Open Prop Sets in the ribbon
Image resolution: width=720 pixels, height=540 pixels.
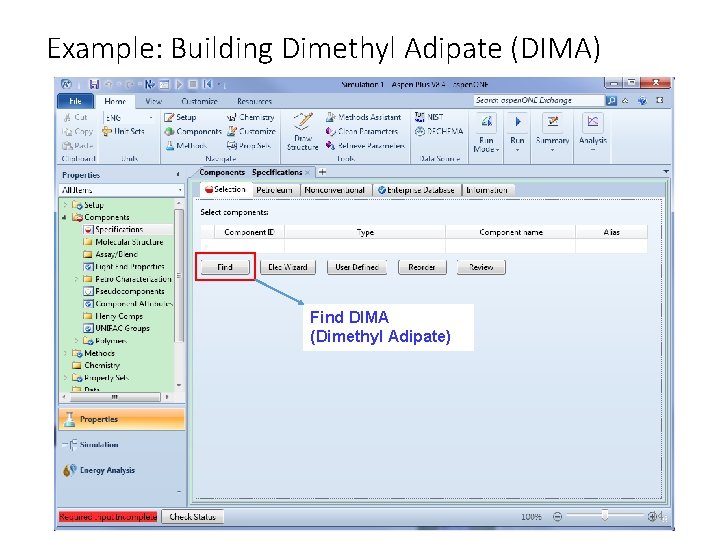point(249,146)
